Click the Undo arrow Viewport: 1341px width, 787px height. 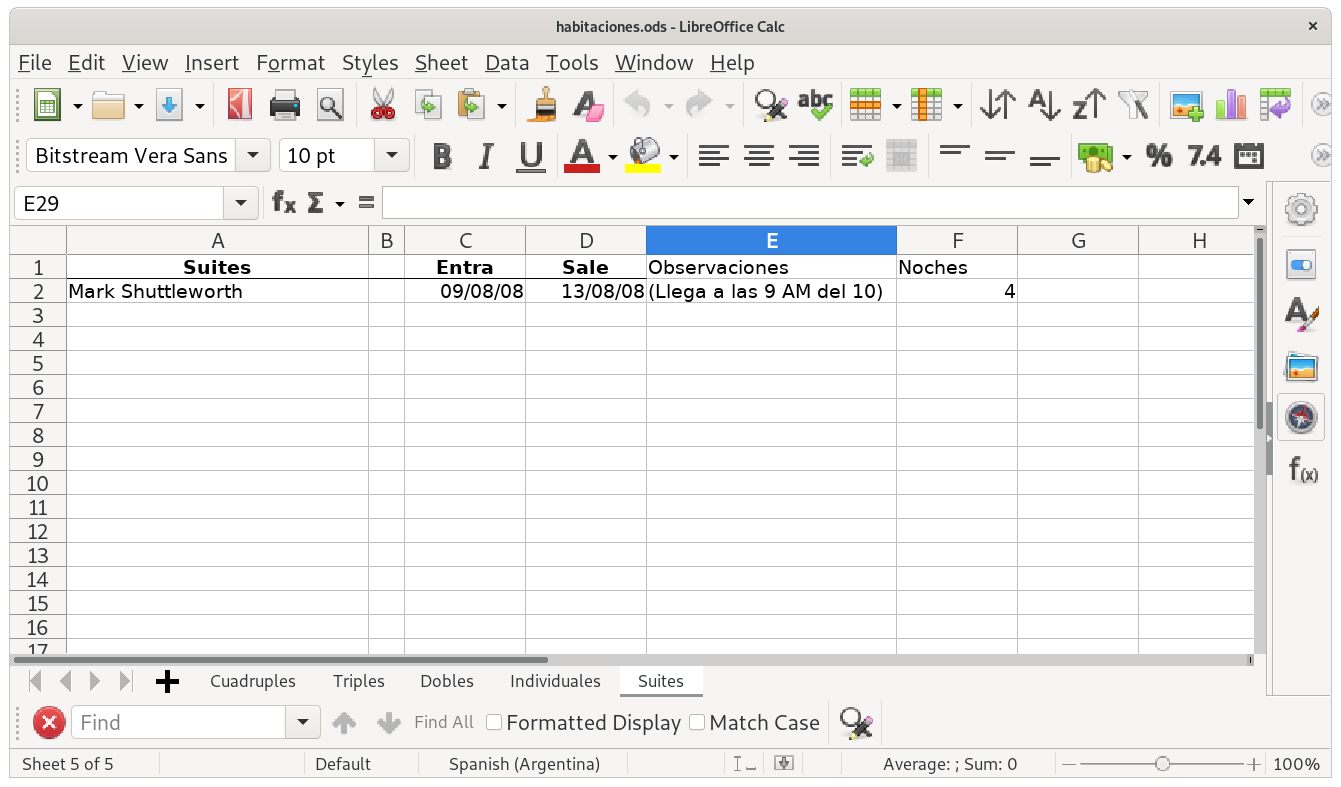636,104
